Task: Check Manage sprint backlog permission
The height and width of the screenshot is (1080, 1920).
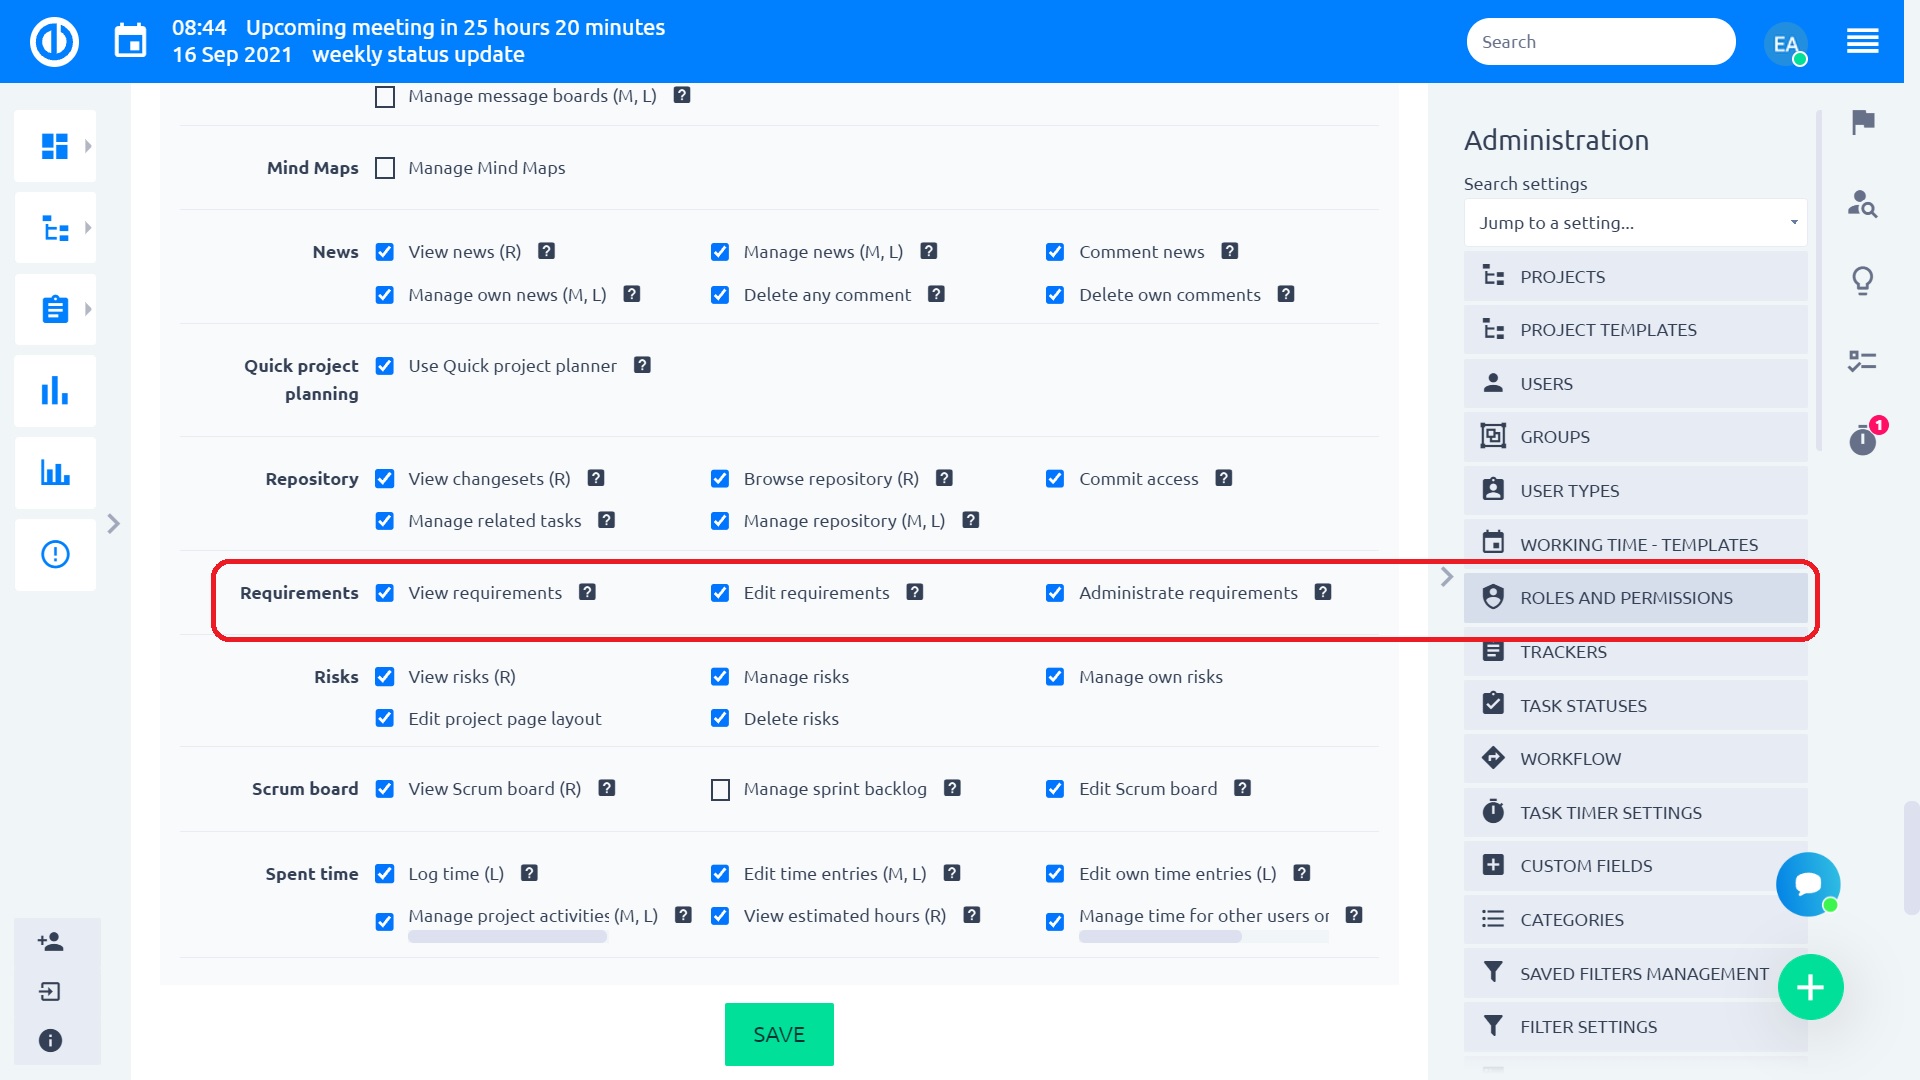Action: [720, 790]
